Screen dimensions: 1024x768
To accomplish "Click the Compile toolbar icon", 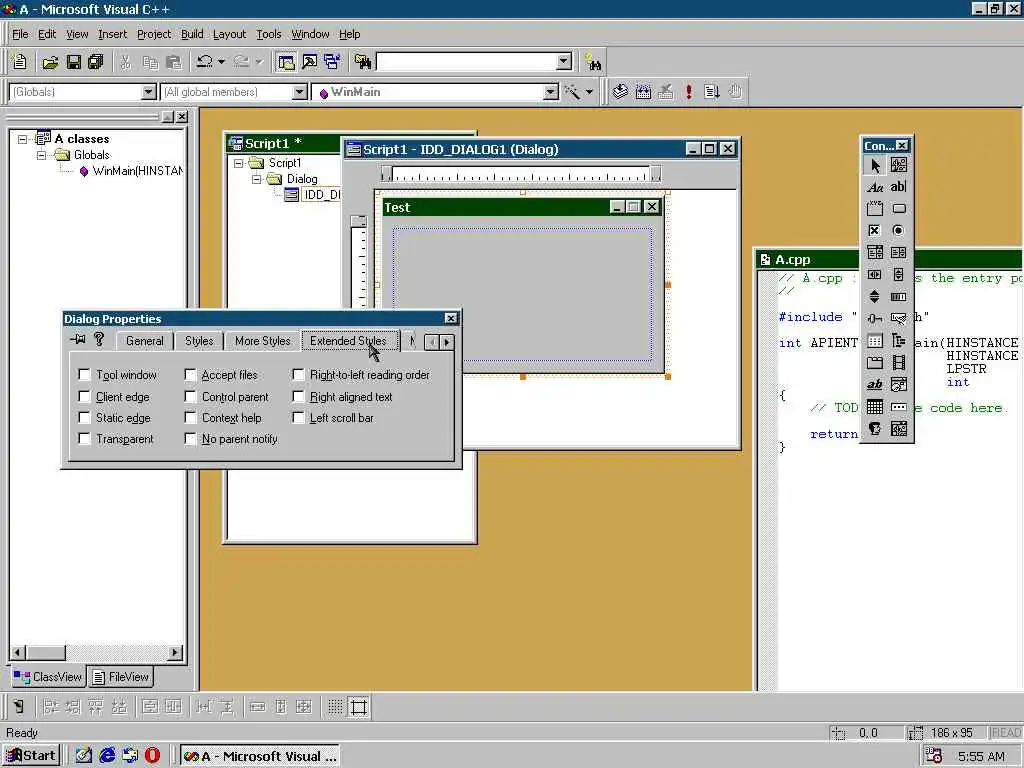I will tap(620, 92).
